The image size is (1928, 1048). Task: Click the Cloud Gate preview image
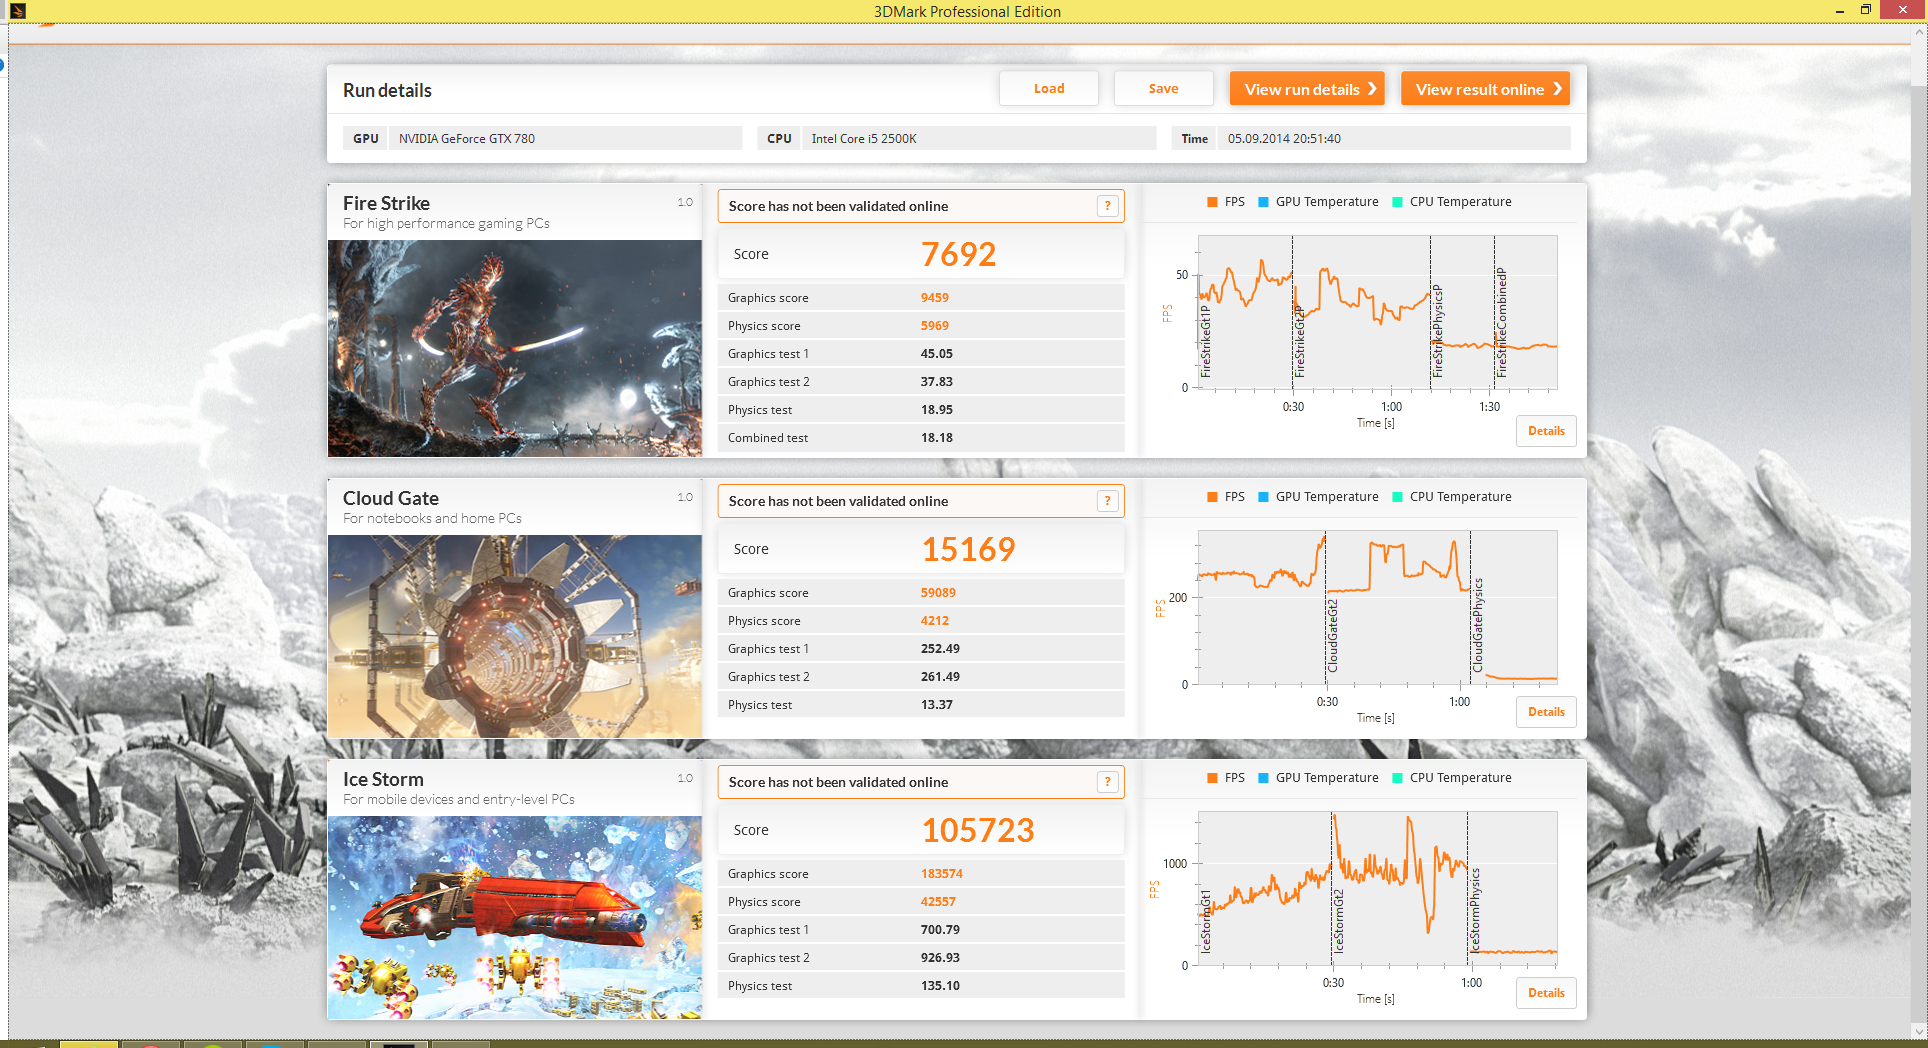tap(515, 636)
